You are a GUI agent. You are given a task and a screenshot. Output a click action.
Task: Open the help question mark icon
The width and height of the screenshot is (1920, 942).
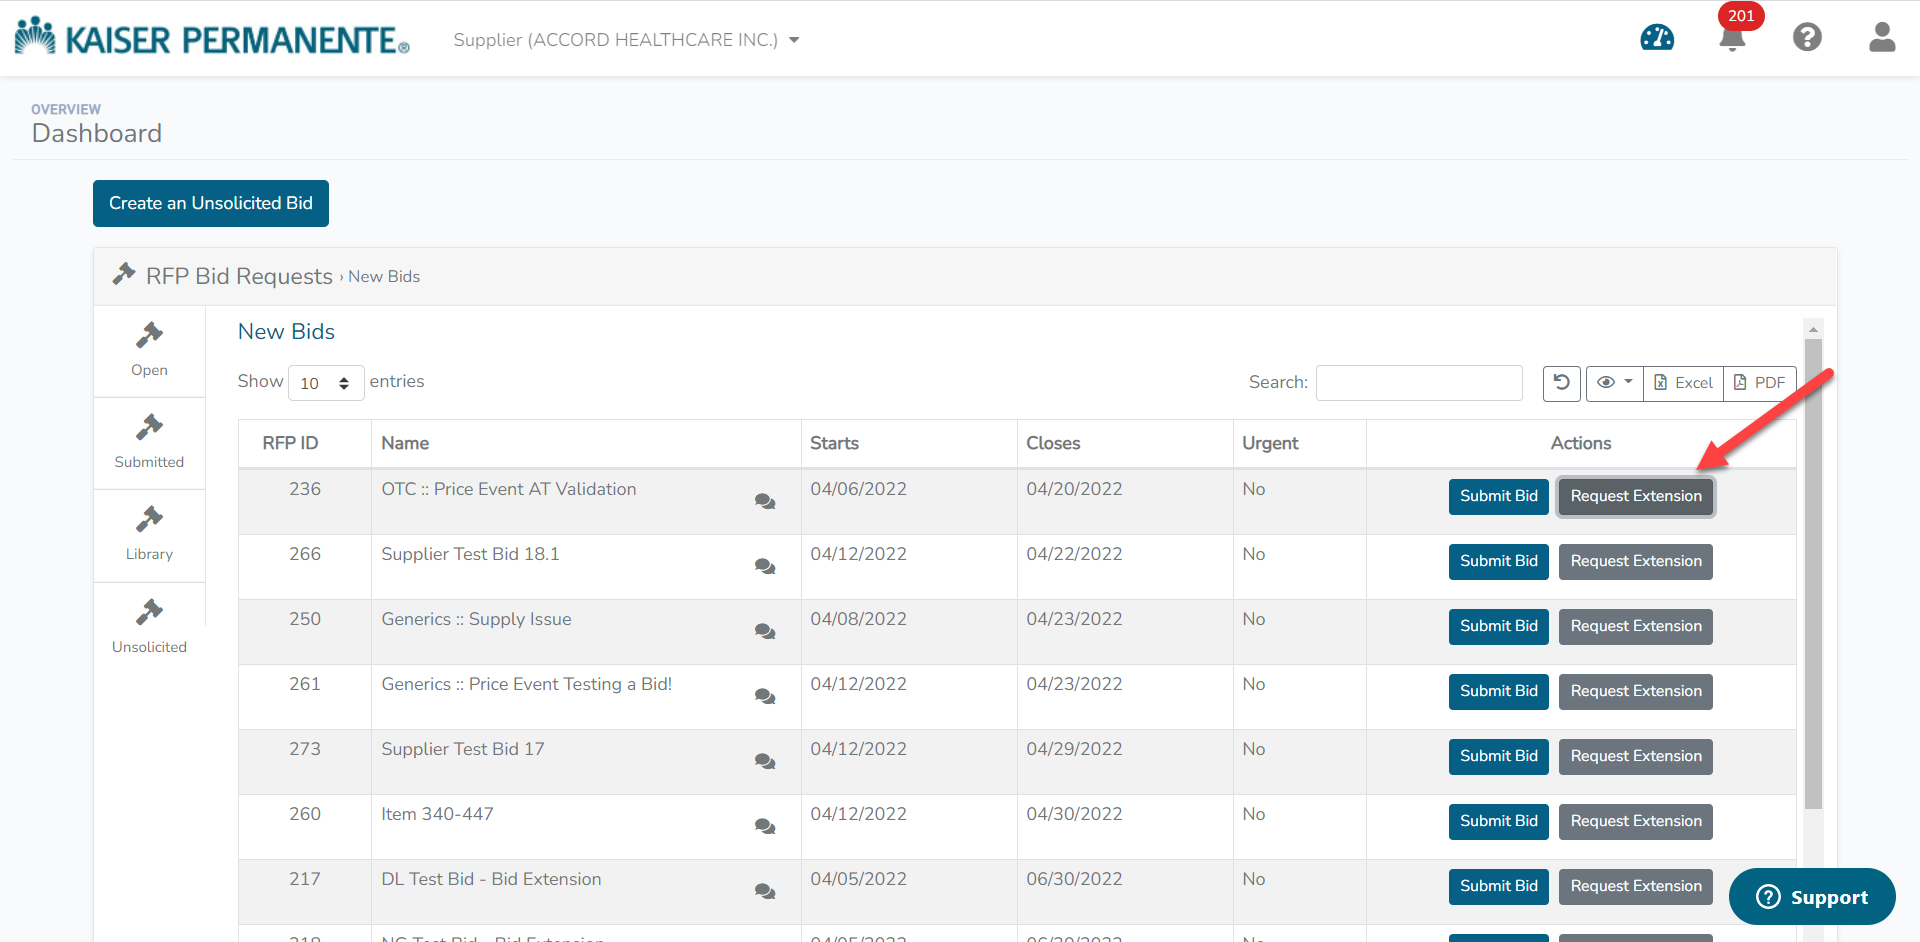click(x=1807, y=37)
